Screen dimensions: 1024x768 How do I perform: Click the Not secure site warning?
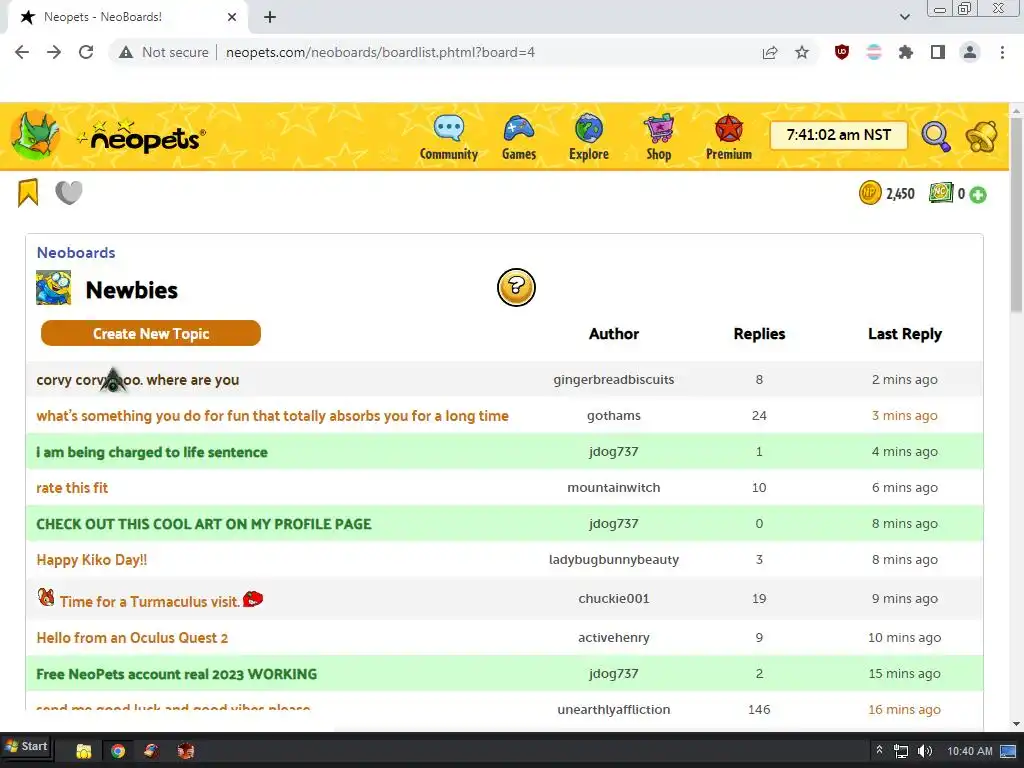pyautogui.click(x=164, y=52)
